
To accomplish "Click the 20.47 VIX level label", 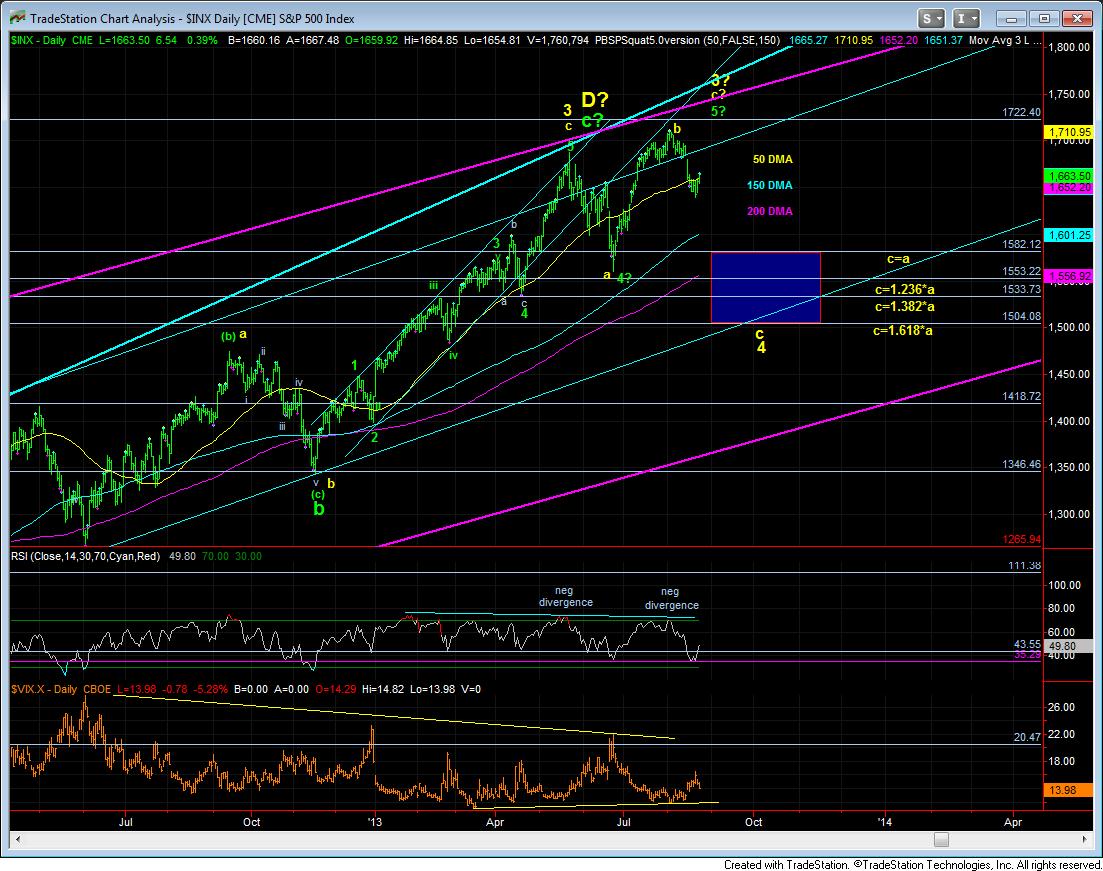I will click(1026, 737).
